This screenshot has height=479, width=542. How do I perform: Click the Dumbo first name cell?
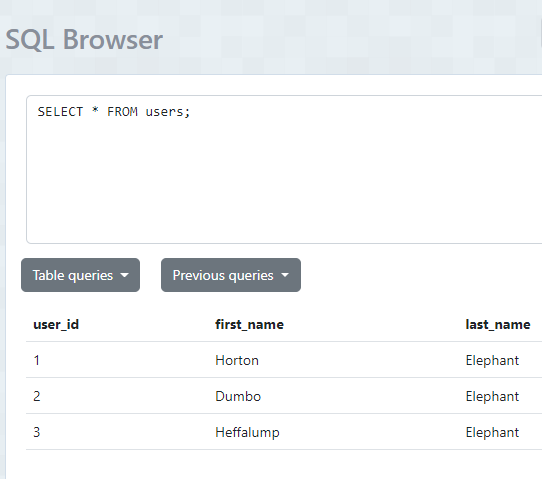coord(238,396)
